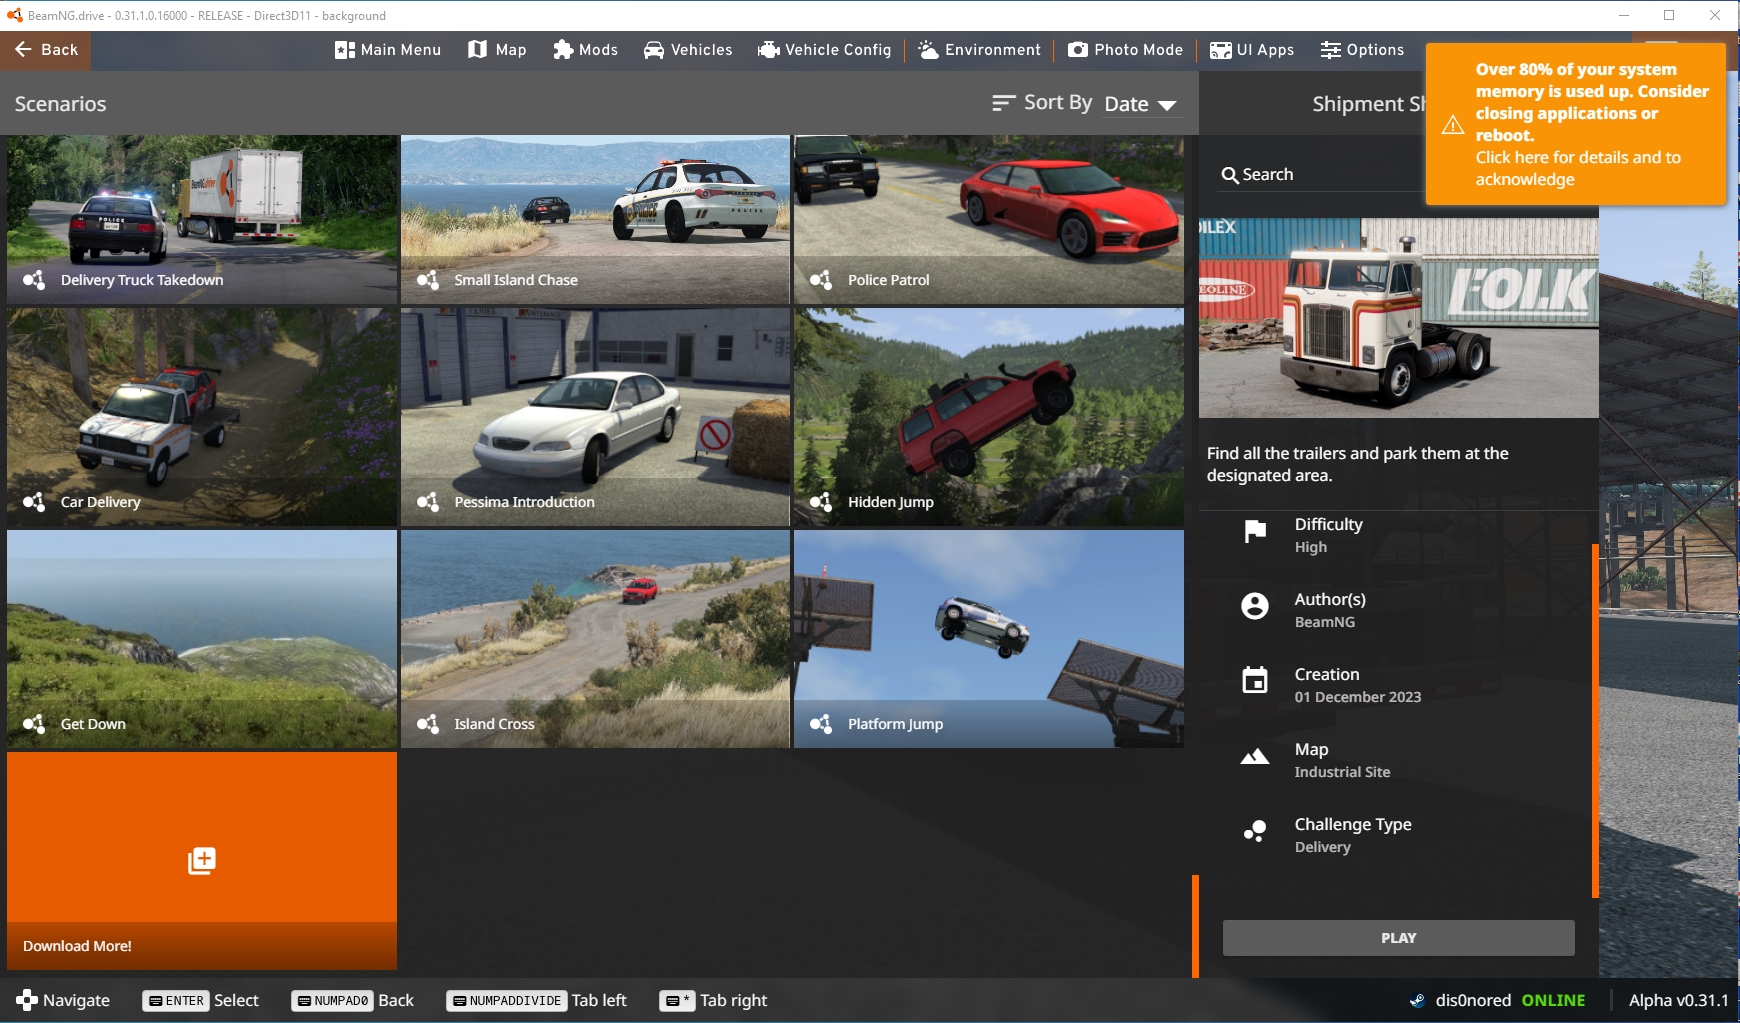This screenshot has height=1023, width=1740.
Task: Click the scenario icon on Get Down
Action: click(34, 724)
